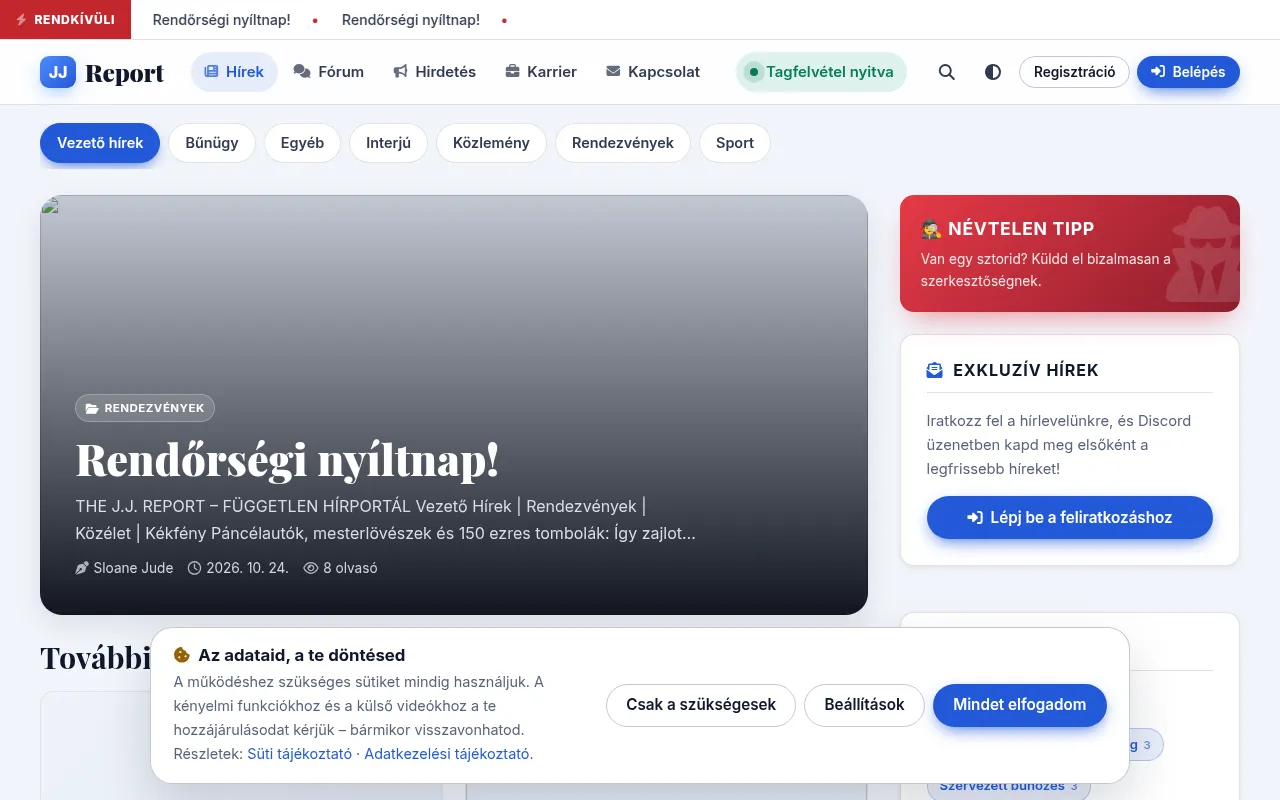Click the featured article broken image thumbnail
The height and width of the screenshot is (800, 1280).
point(50,206)
